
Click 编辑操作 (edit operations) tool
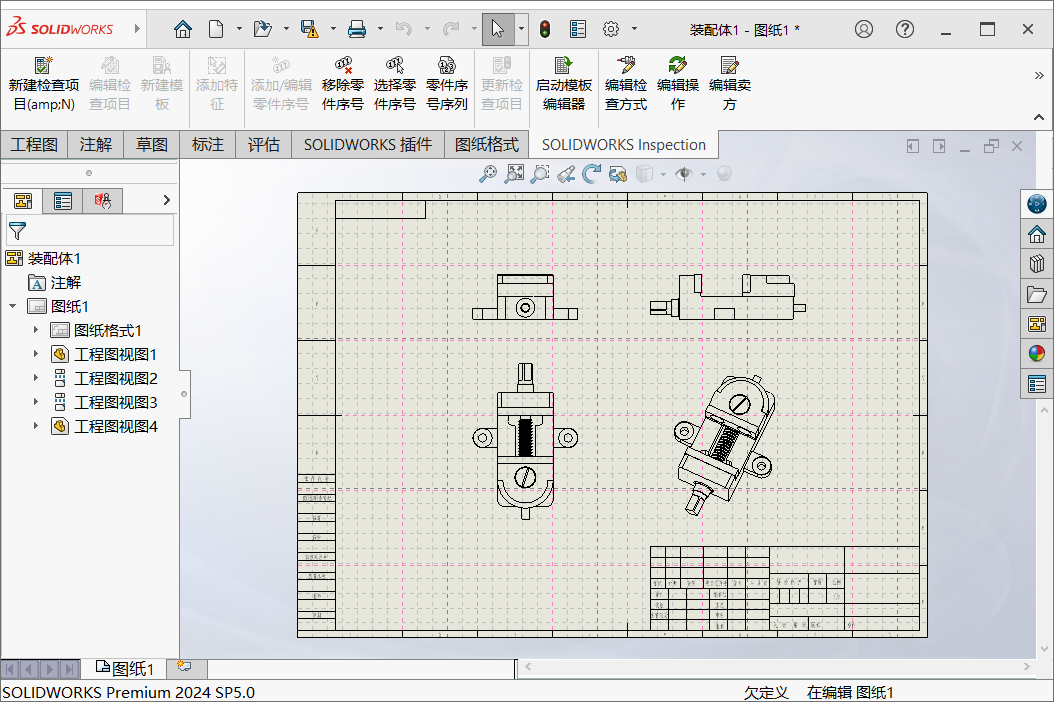(x=678, y=85)
